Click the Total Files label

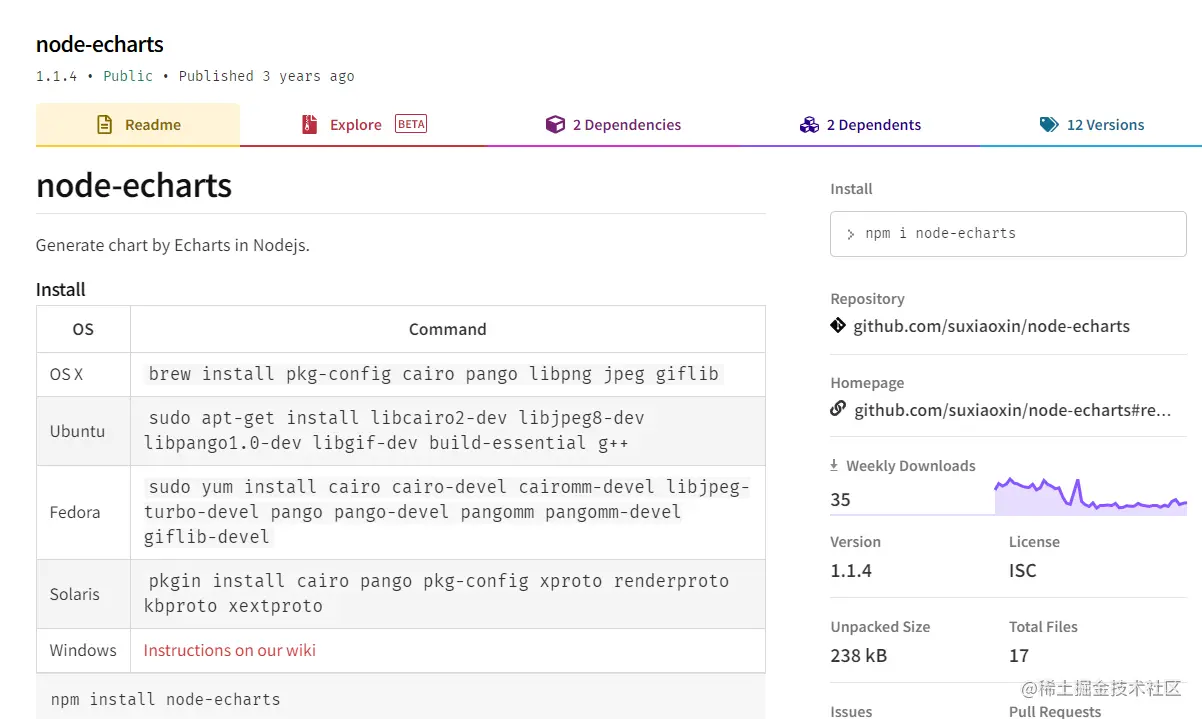pyautogui.click(x=1043, y=626)
